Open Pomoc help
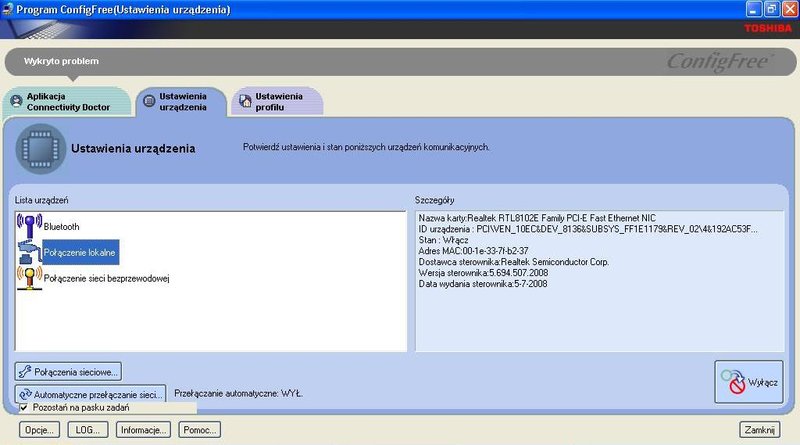 click(199, 430)
